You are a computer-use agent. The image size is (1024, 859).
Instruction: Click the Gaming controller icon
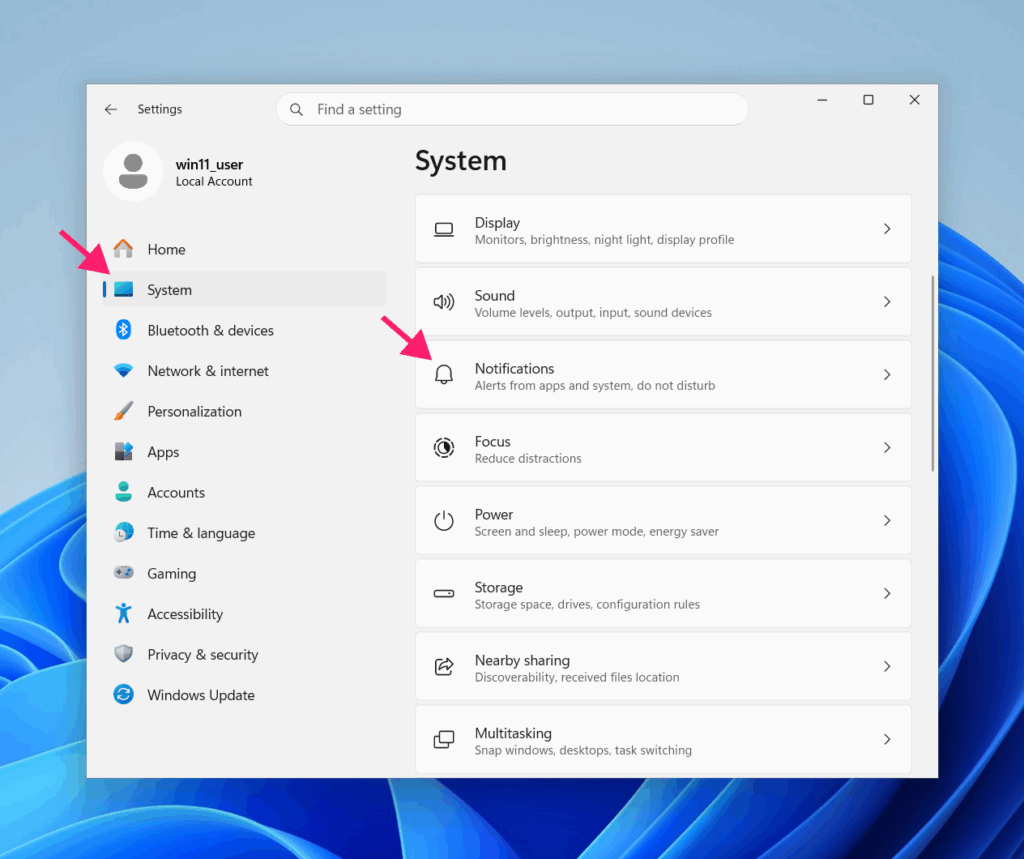coord(123,573)
